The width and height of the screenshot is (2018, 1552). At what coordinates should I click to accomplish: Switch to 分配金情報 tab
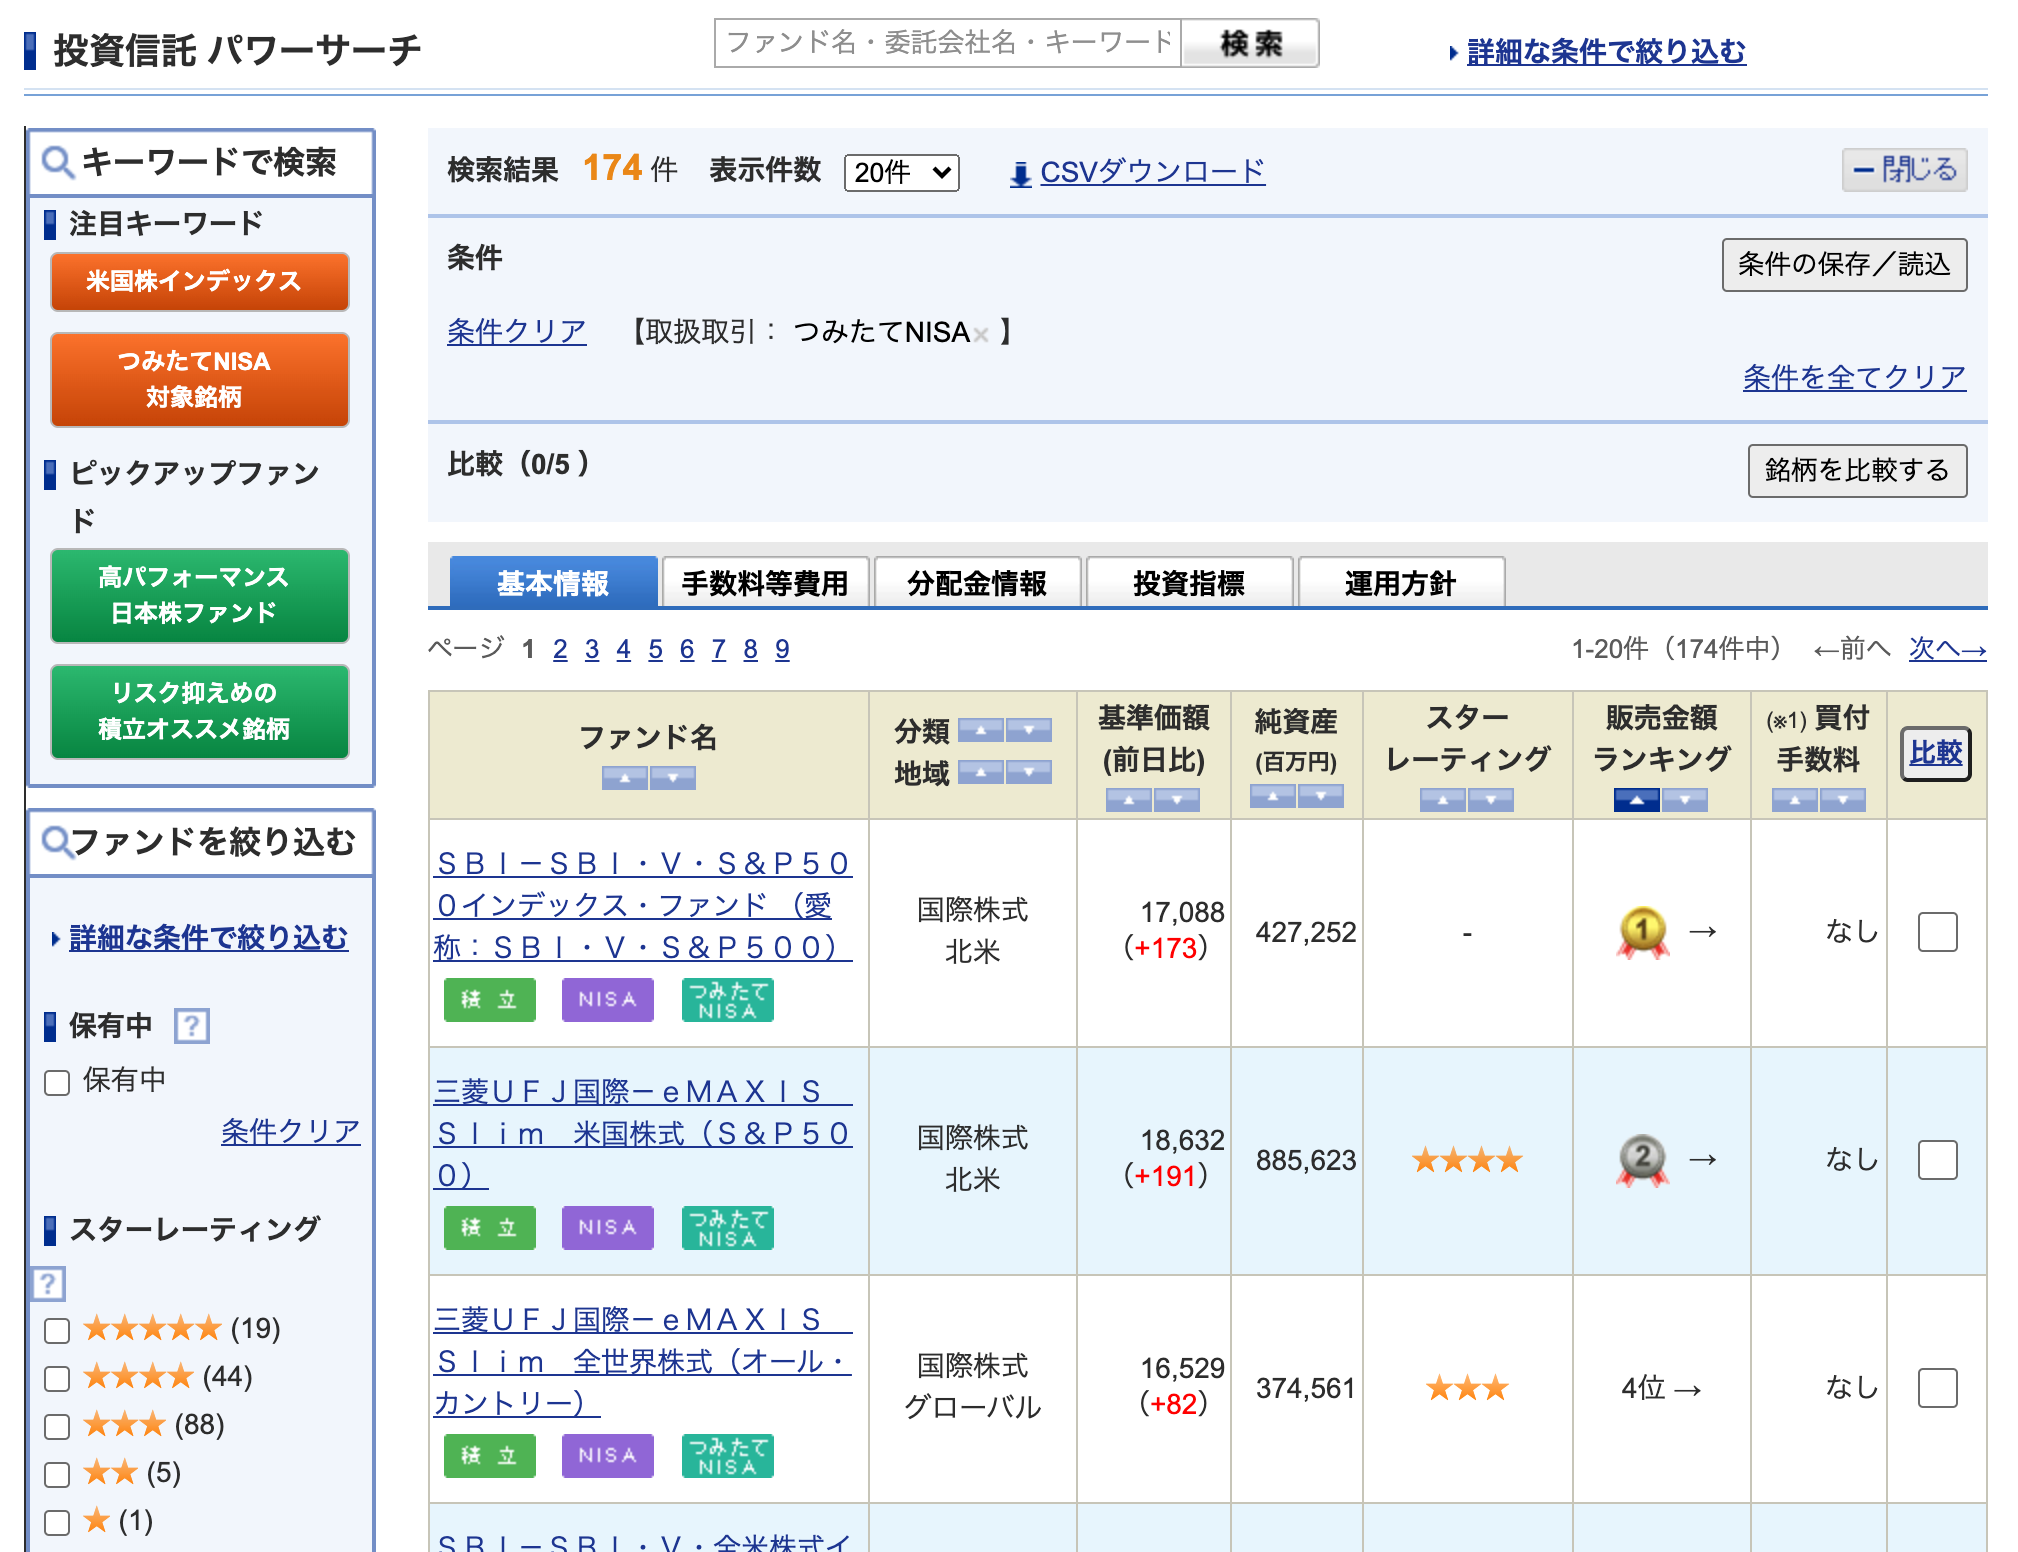977,582
